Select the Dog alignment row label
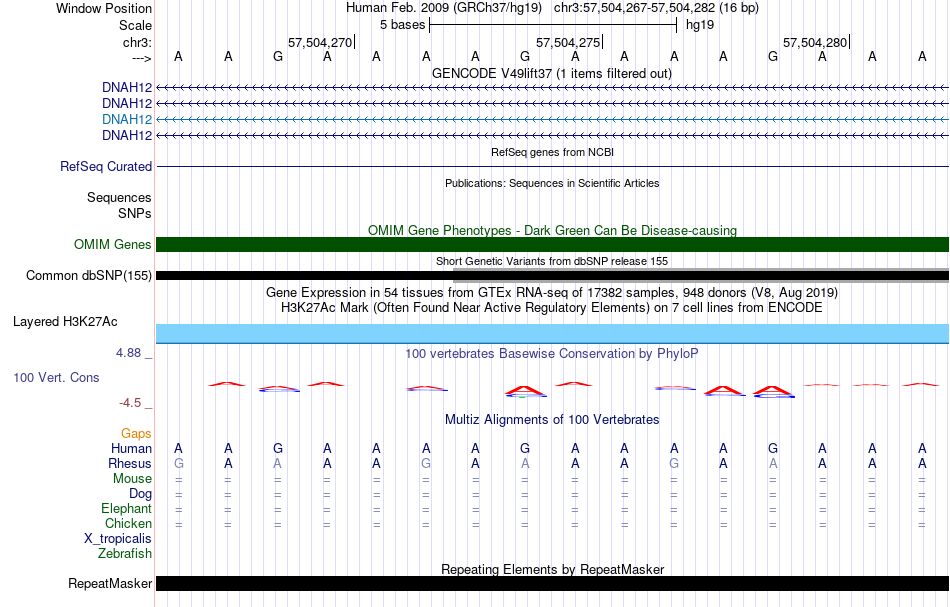Screen dimensions: 950x607 (140, 494)
